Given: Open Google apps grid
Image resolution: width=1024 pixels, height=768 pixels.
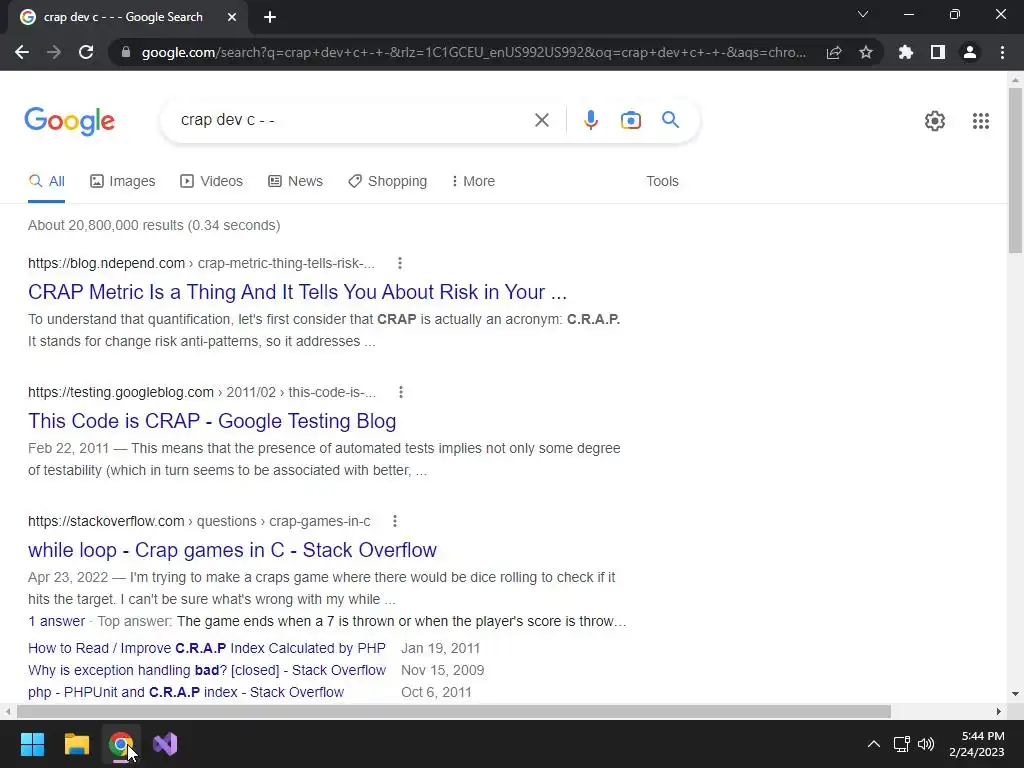Looking at the screenshot, I should pyautogui.click(x=980, y=121).
